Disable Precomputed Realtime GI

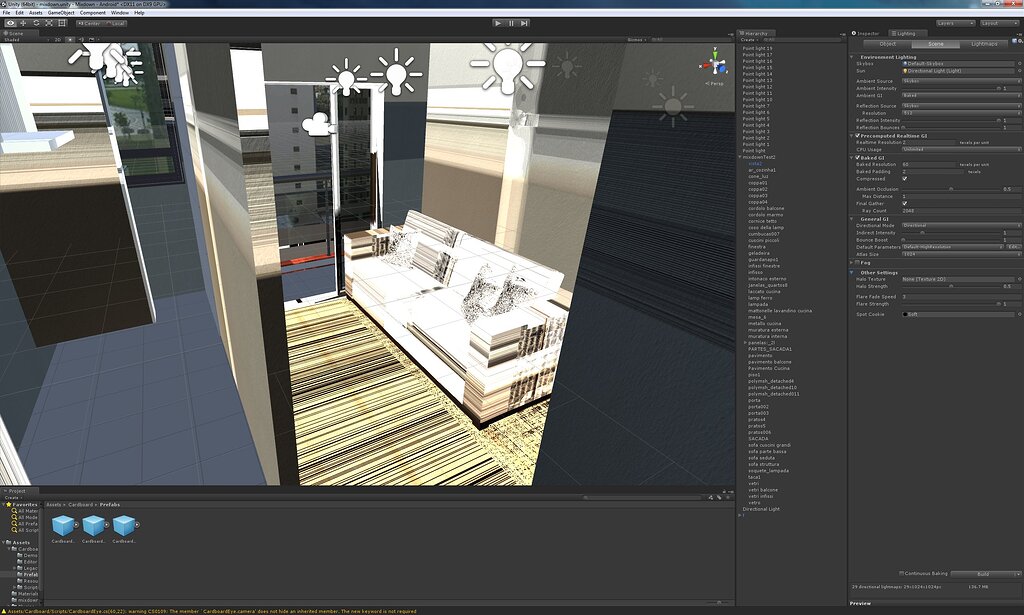coord(857,135)
